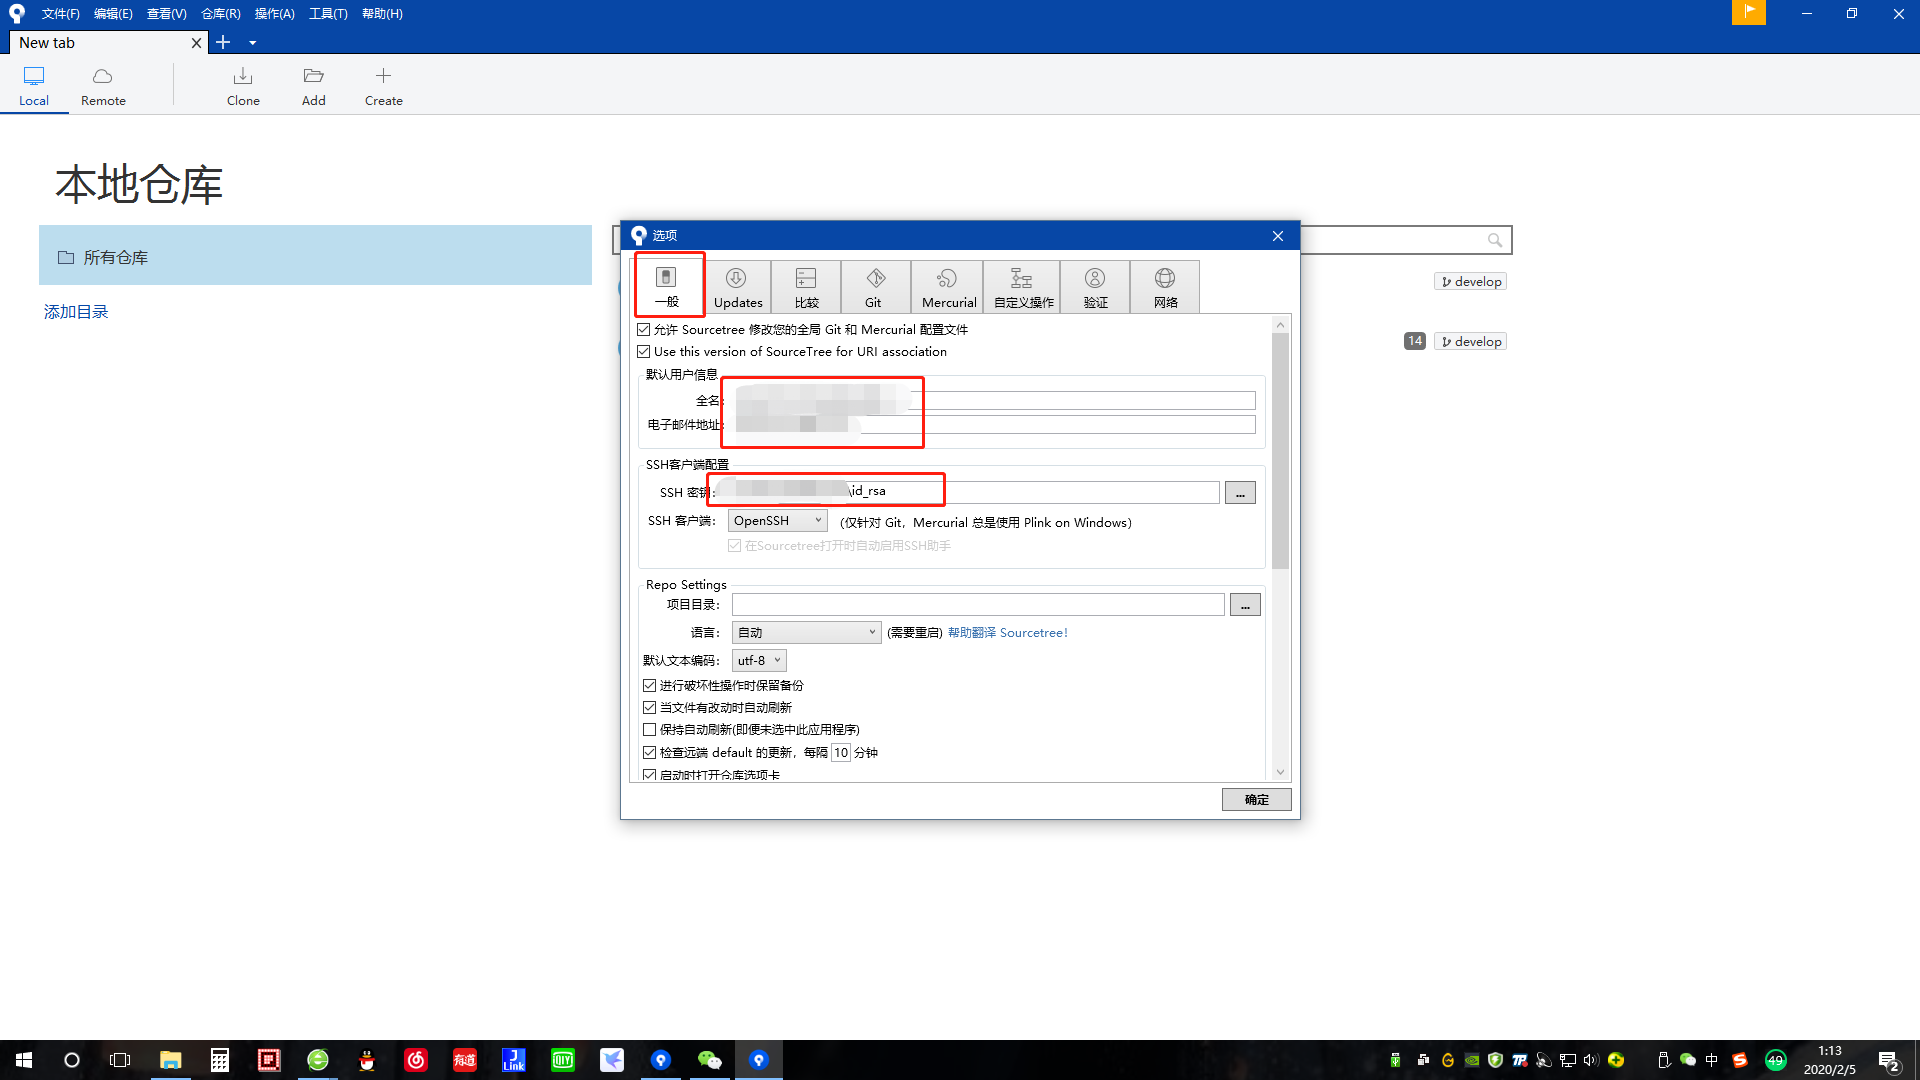Click the Create repository plus icon
This screenshot has height=1080, width=1920.
click(383, 86)
